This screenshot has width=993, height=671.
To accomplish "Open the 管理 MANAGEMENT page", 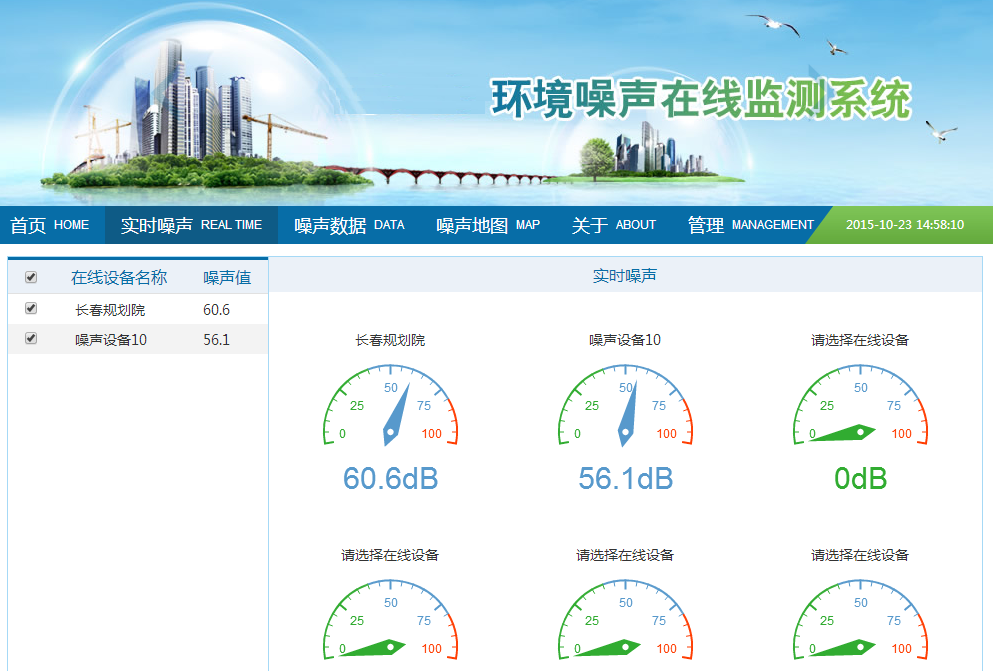I will coord(750,225).
